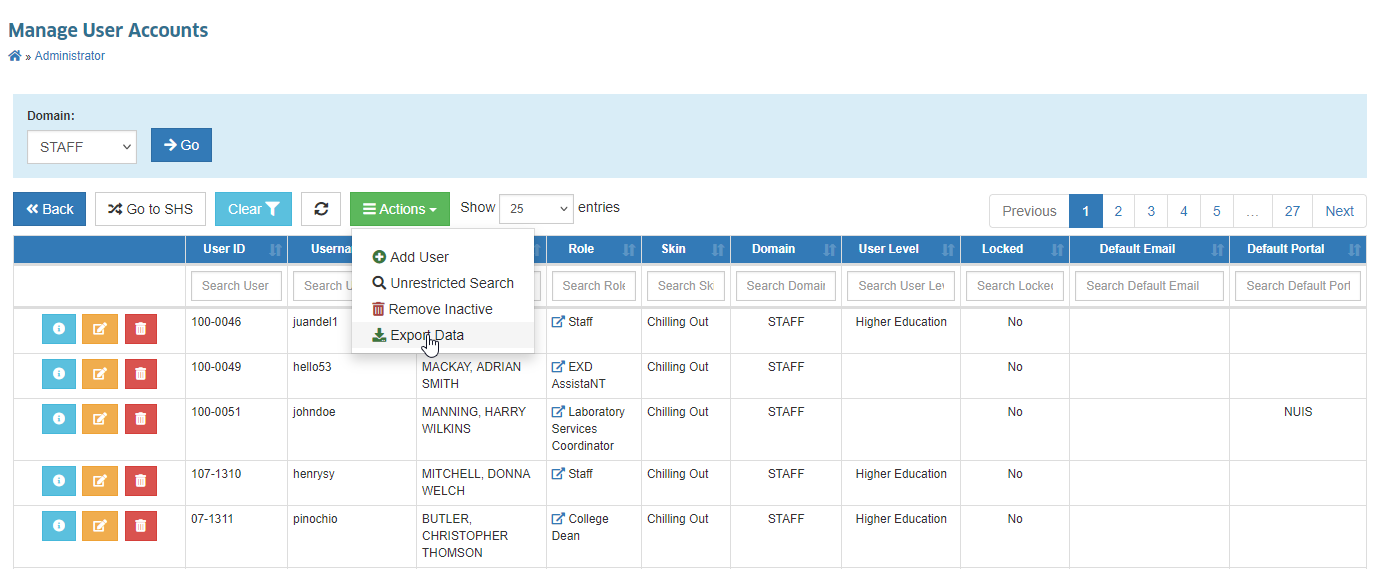The width and height of the screenshot is (1381, 569).
Task: Edit user juandel1 record
Action: 100,328
